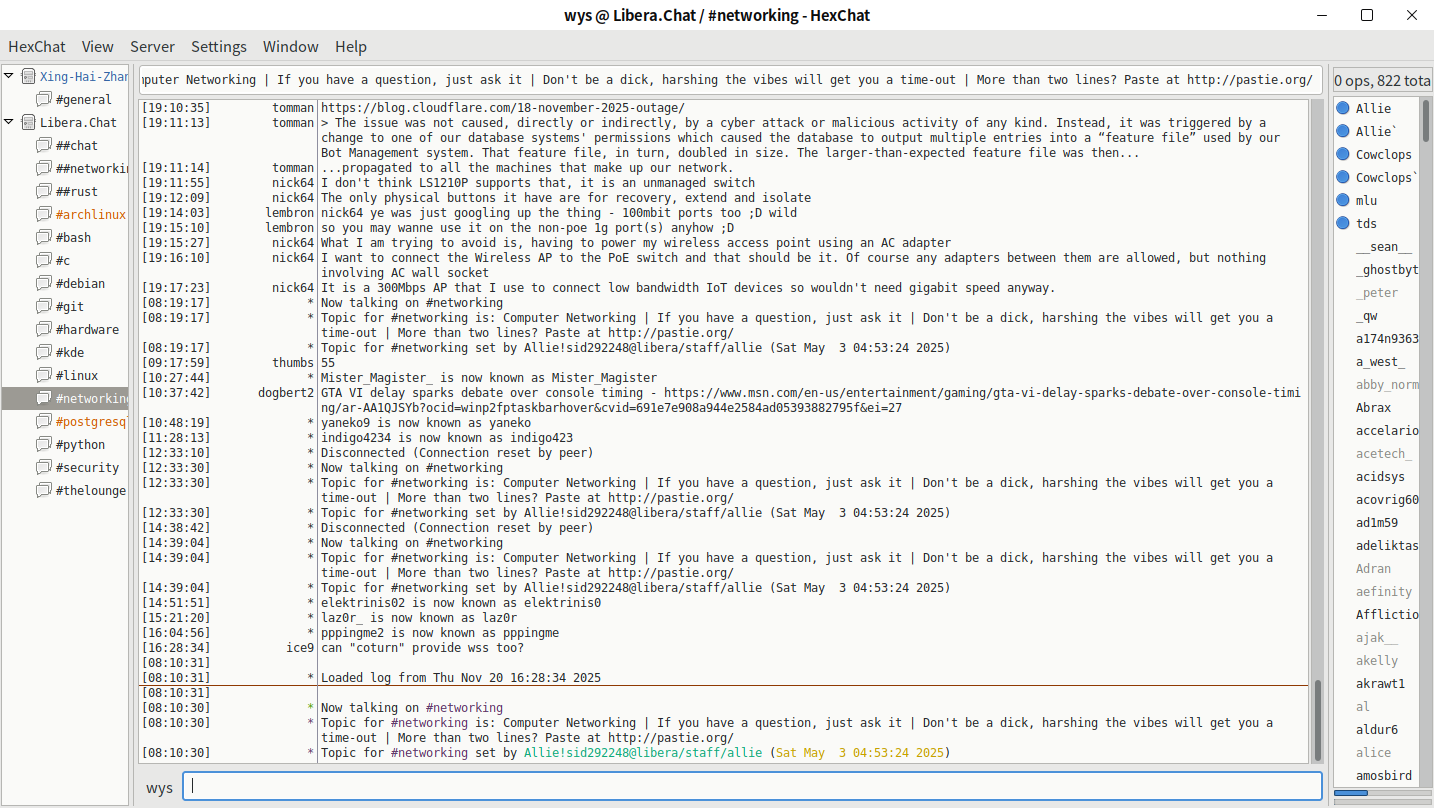Click the Xing-Hai-Zhan server icon
The image size is (1434, 808).
28,76
